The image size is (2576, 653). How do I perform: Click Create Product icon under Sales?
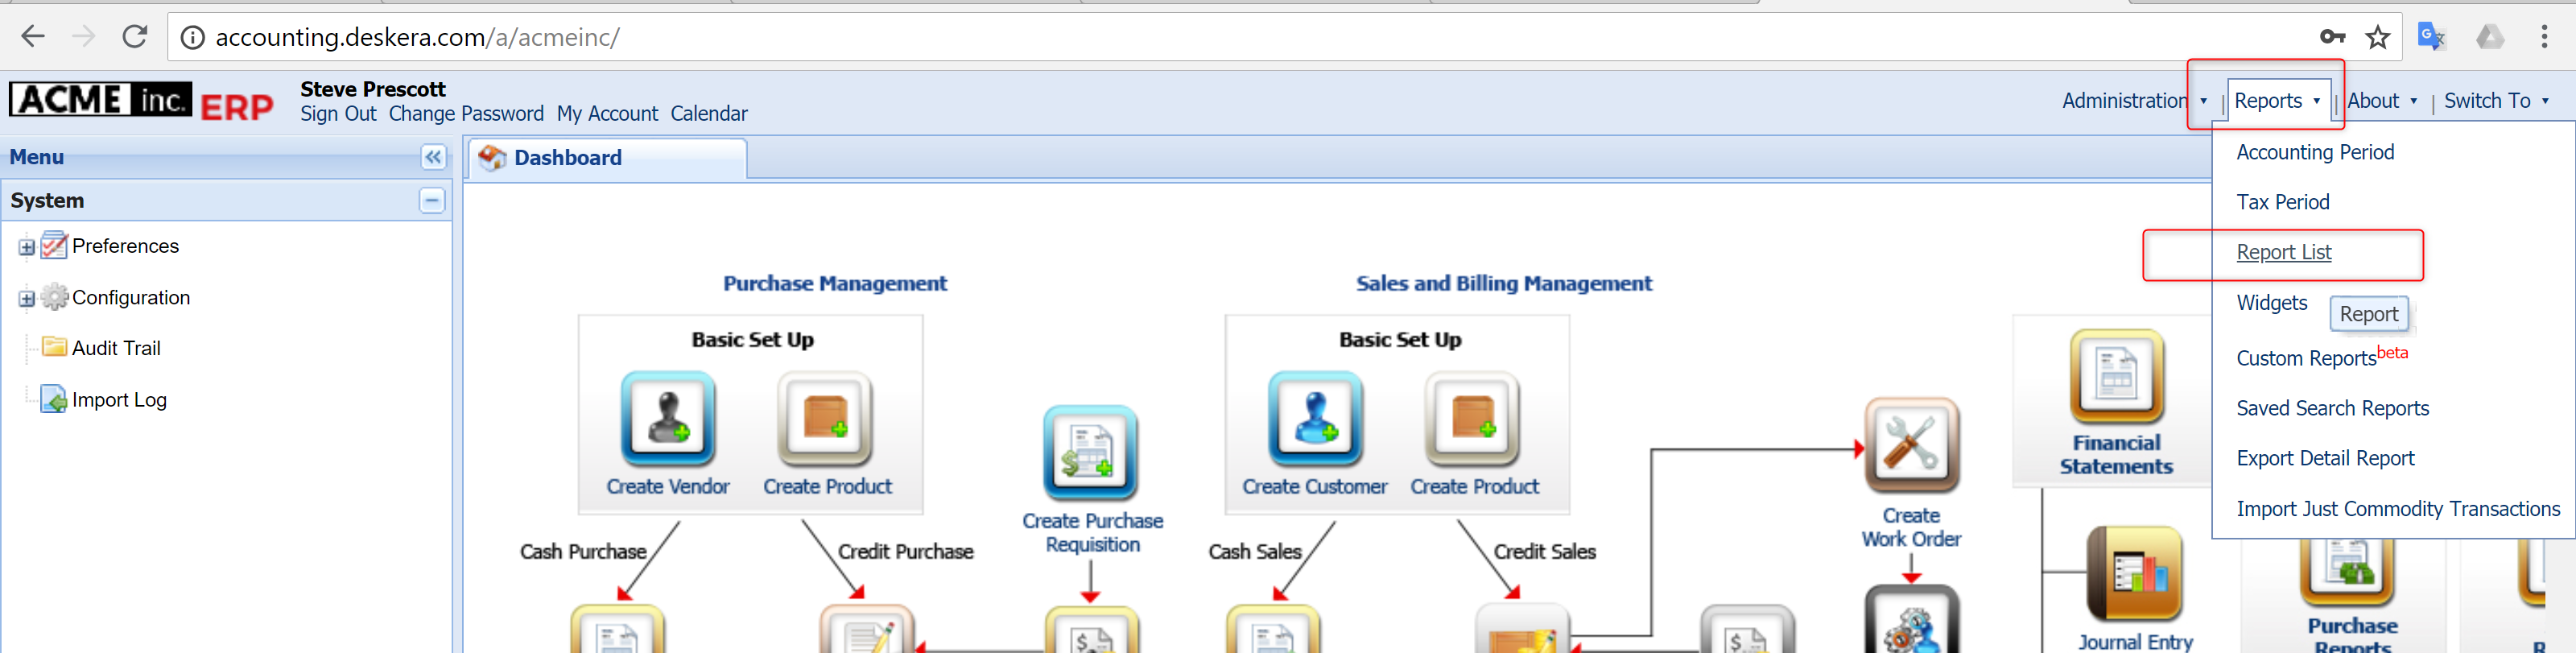tap(1473, 419)
